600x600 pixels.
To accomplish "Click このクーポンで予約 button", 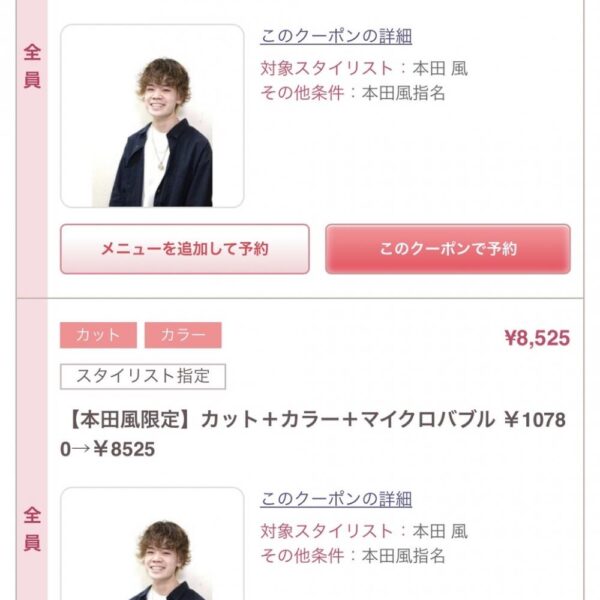I will tap(448, 249).
